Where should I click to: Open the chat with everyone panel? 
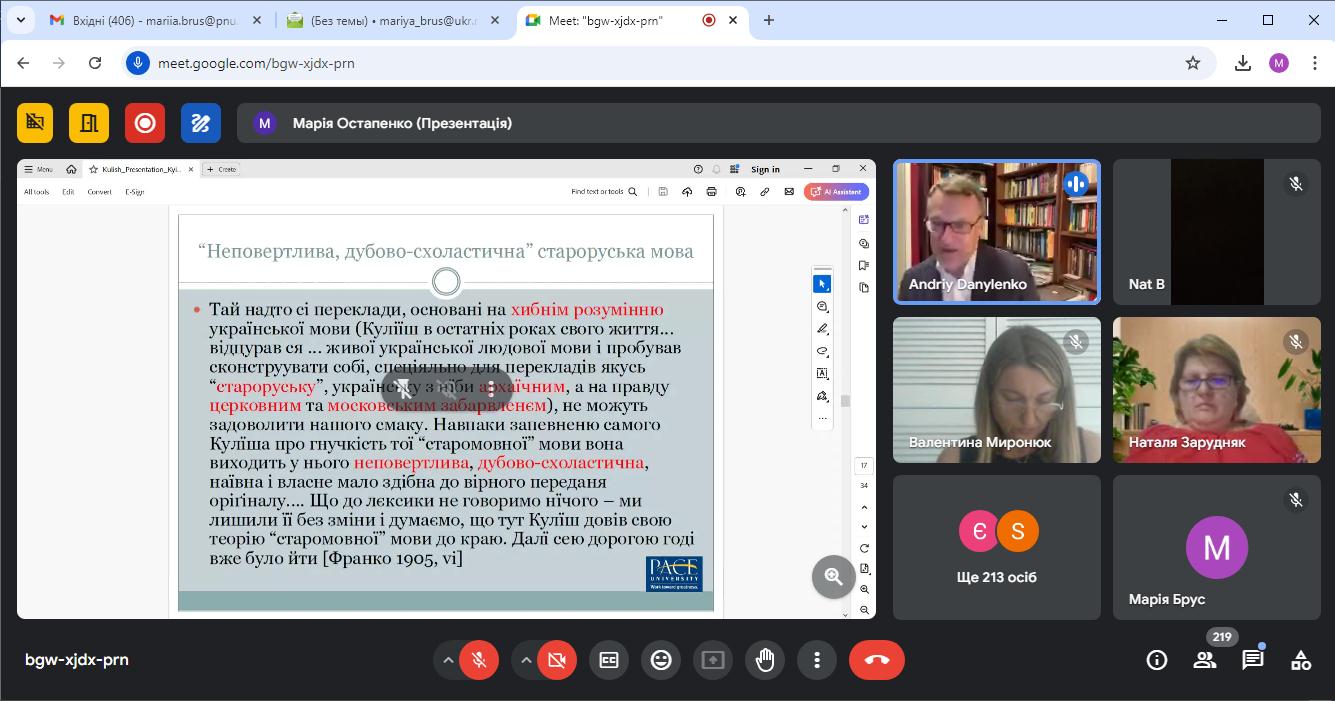(1252, 660)
